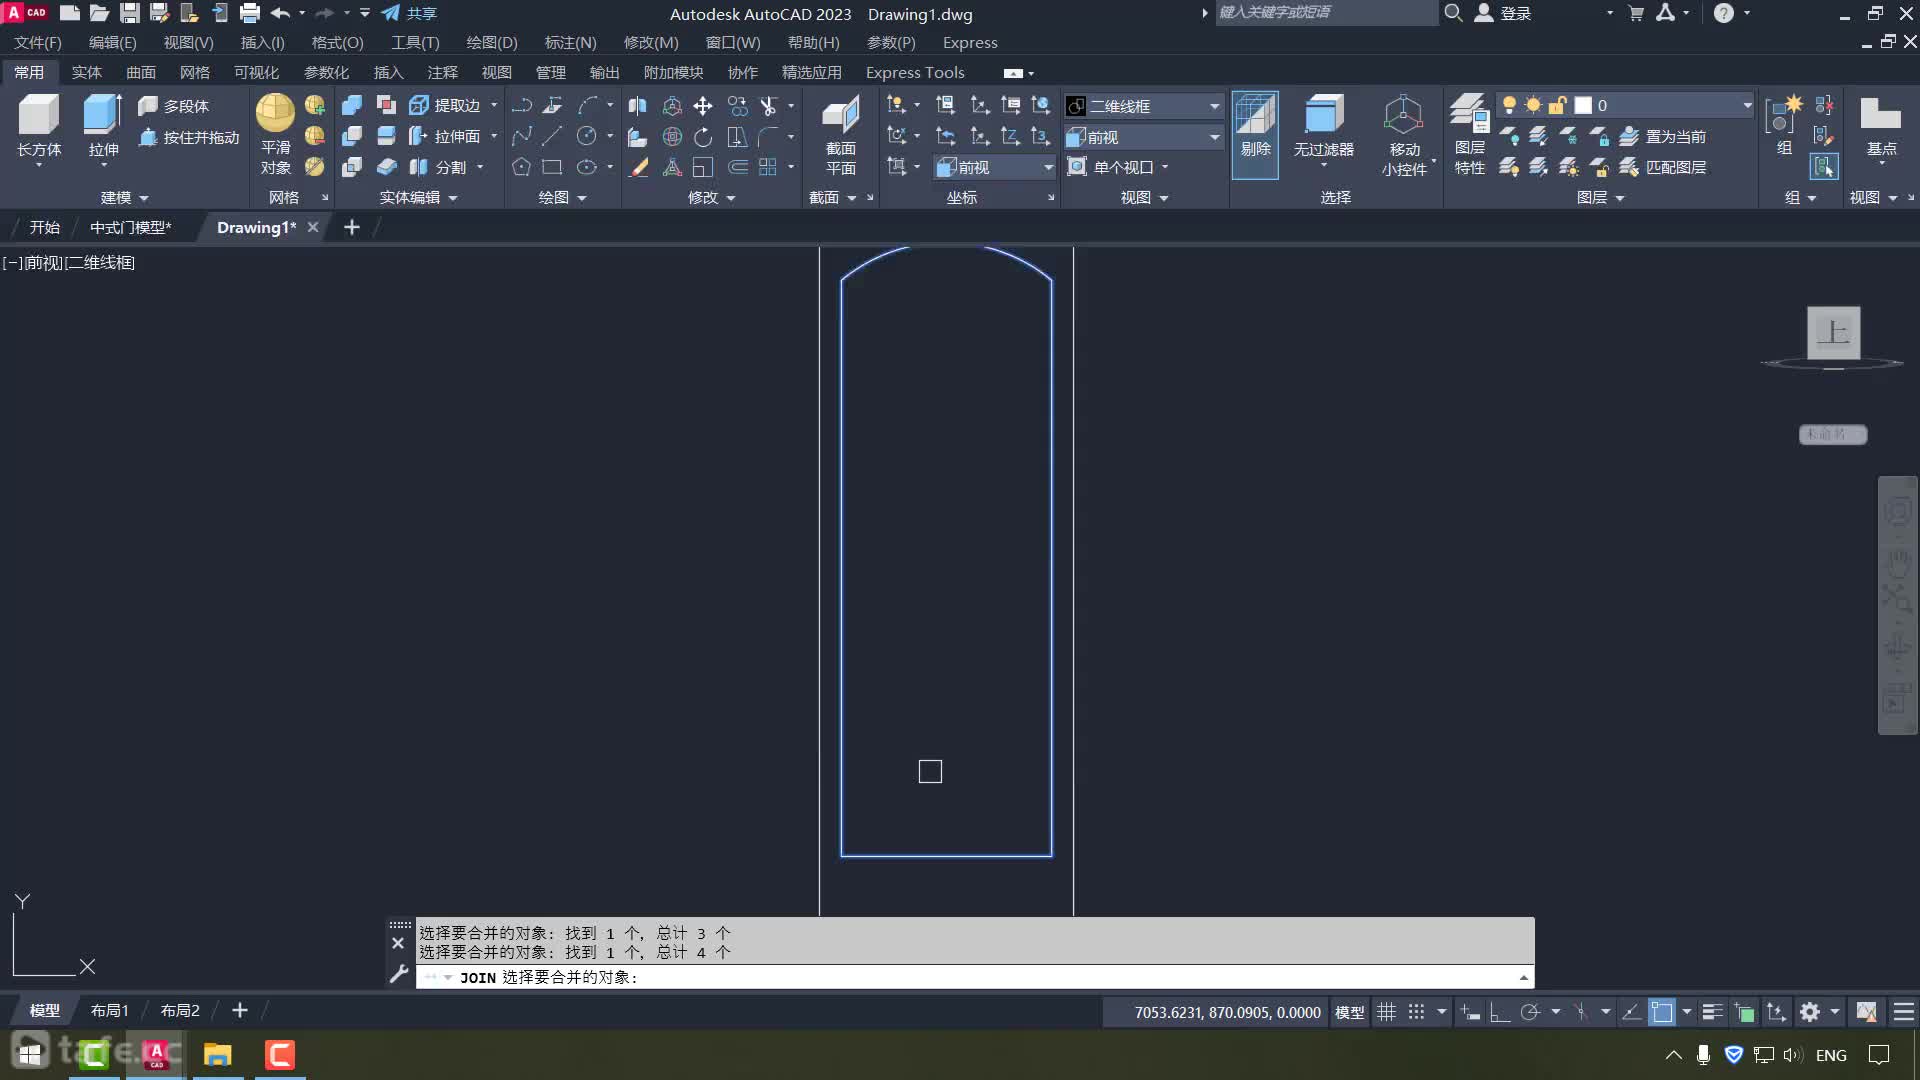Open the 文件(F) menu

pos(37,43)
